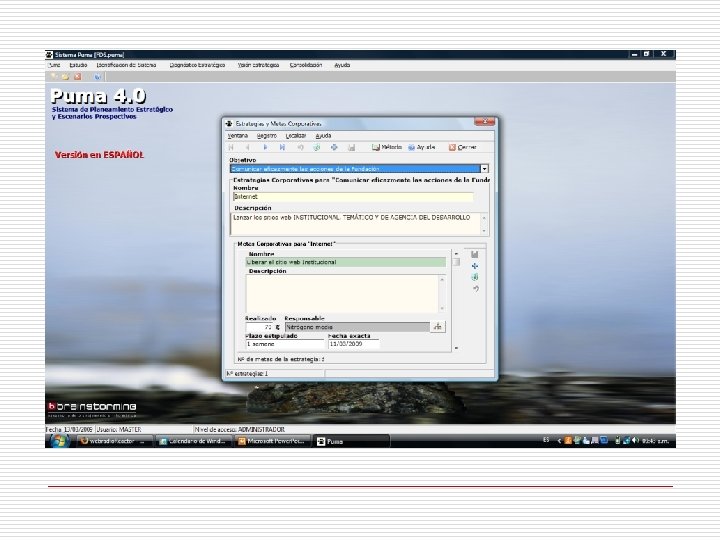720x540 pixels.
Task: Click goal Nombre field Liberar el sitio web
Action: point(346,262)
